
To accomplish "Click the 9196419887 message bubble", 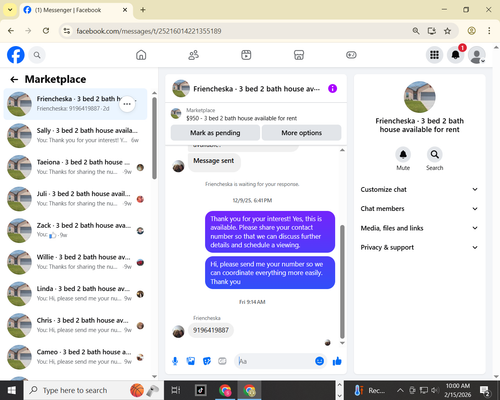I will click(211, 330).
